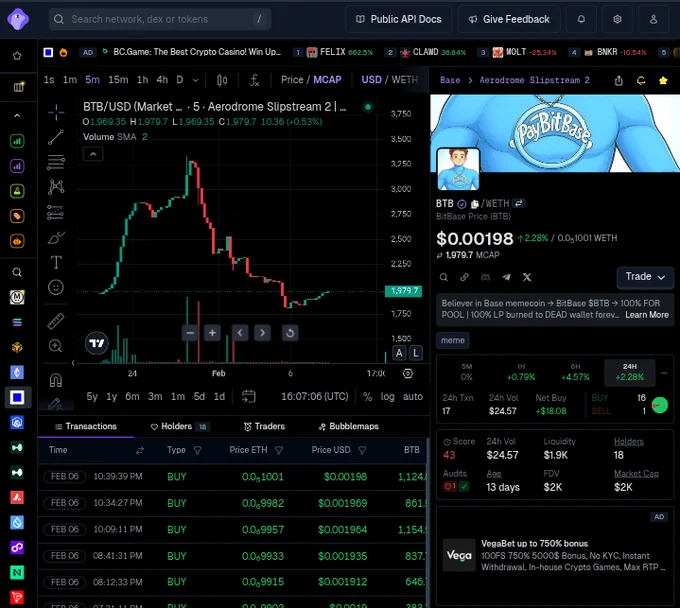The height and width of the screenshot is (608, 680).
Task: Filter transactions by Price USD
Action: coord(362,451)
